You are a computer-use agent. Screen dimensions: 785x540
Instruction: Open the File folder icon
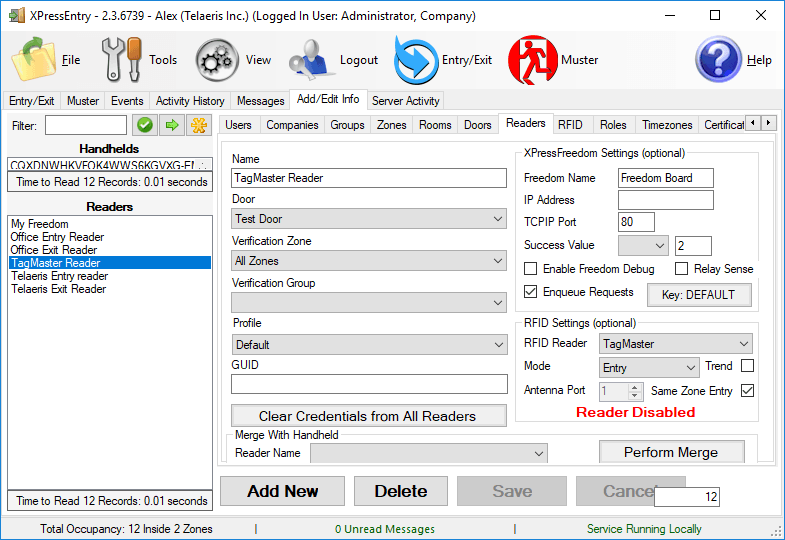33,59
